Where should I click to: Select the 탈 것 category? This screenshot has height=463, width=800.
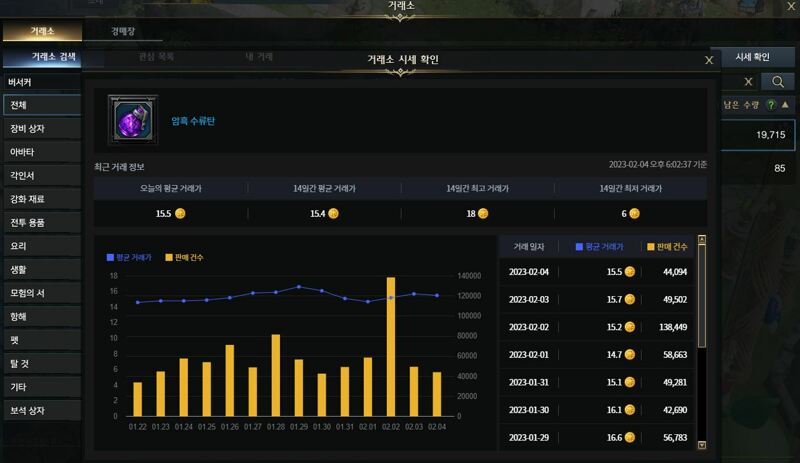(42, 363)
